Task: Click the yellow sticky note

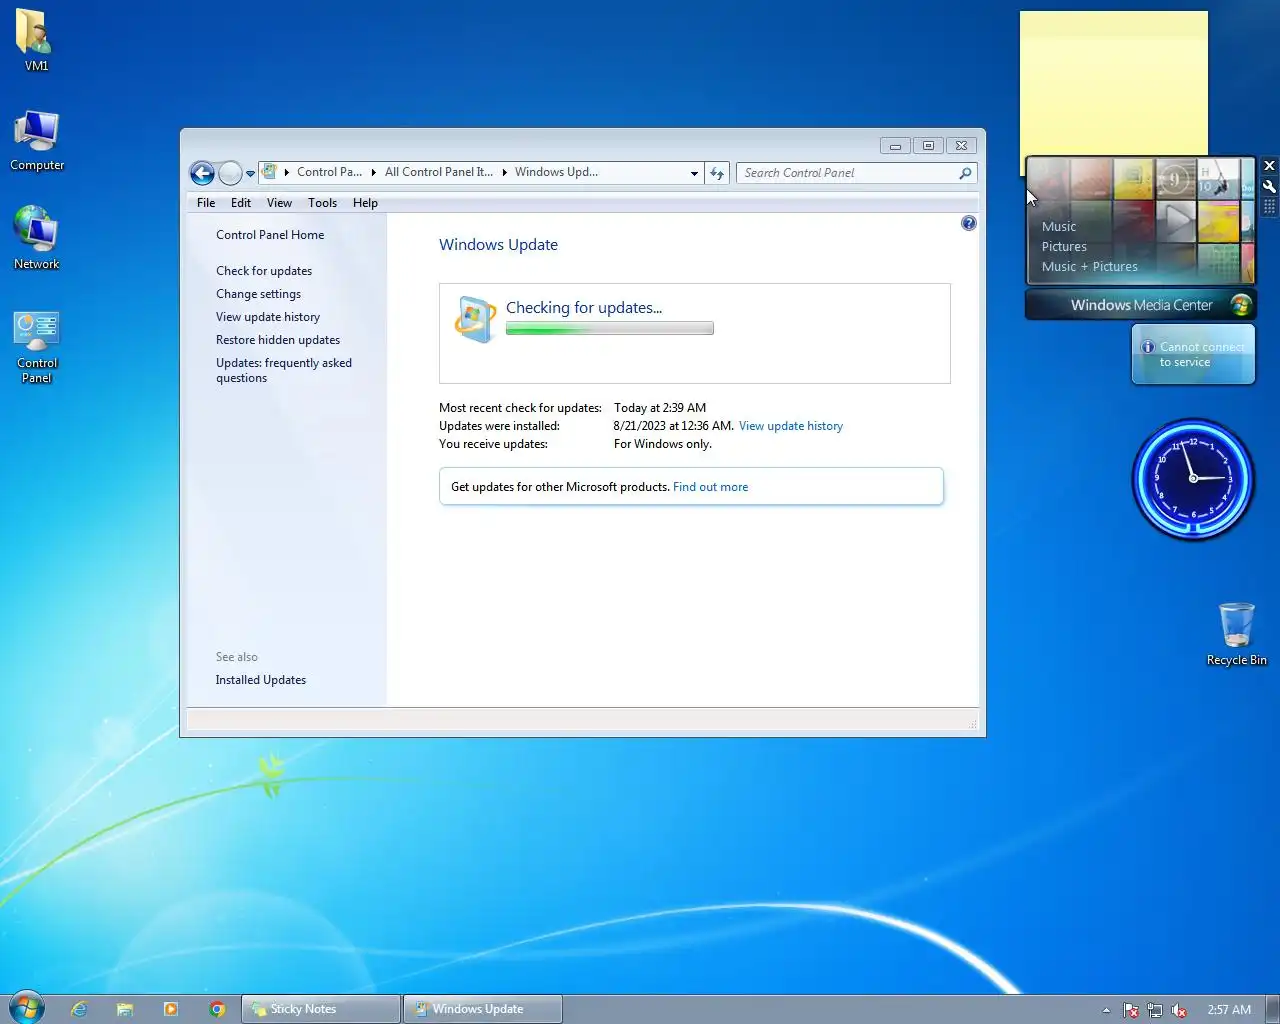Action: 1114,83
